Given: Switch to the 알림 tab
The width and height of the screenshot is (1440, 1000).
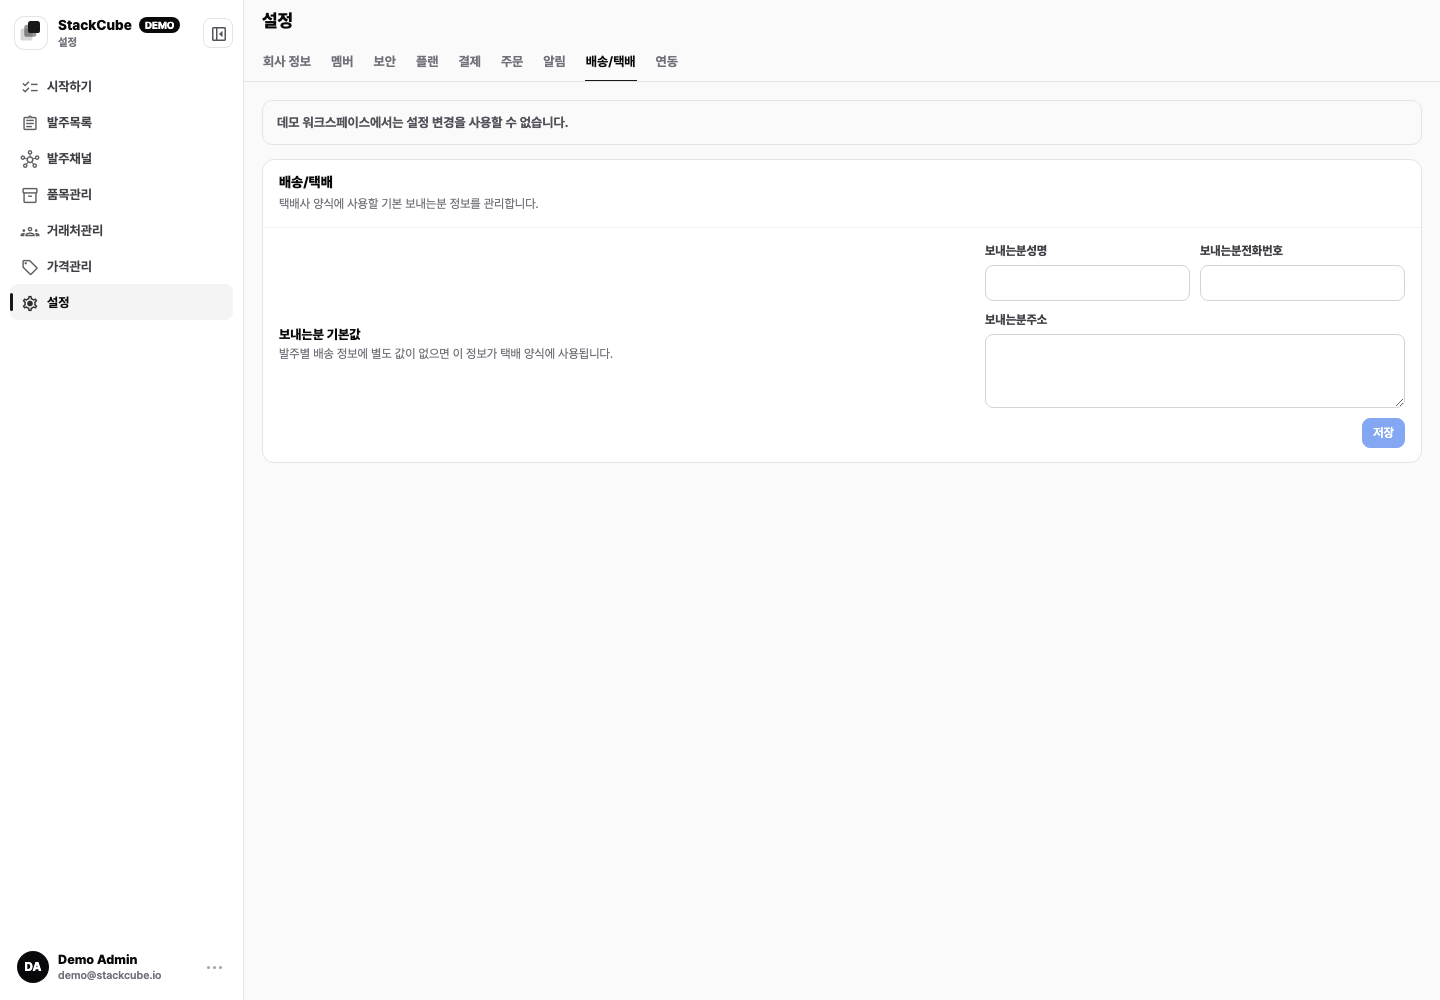Looking at the screenshot, I should coord(555,61).
